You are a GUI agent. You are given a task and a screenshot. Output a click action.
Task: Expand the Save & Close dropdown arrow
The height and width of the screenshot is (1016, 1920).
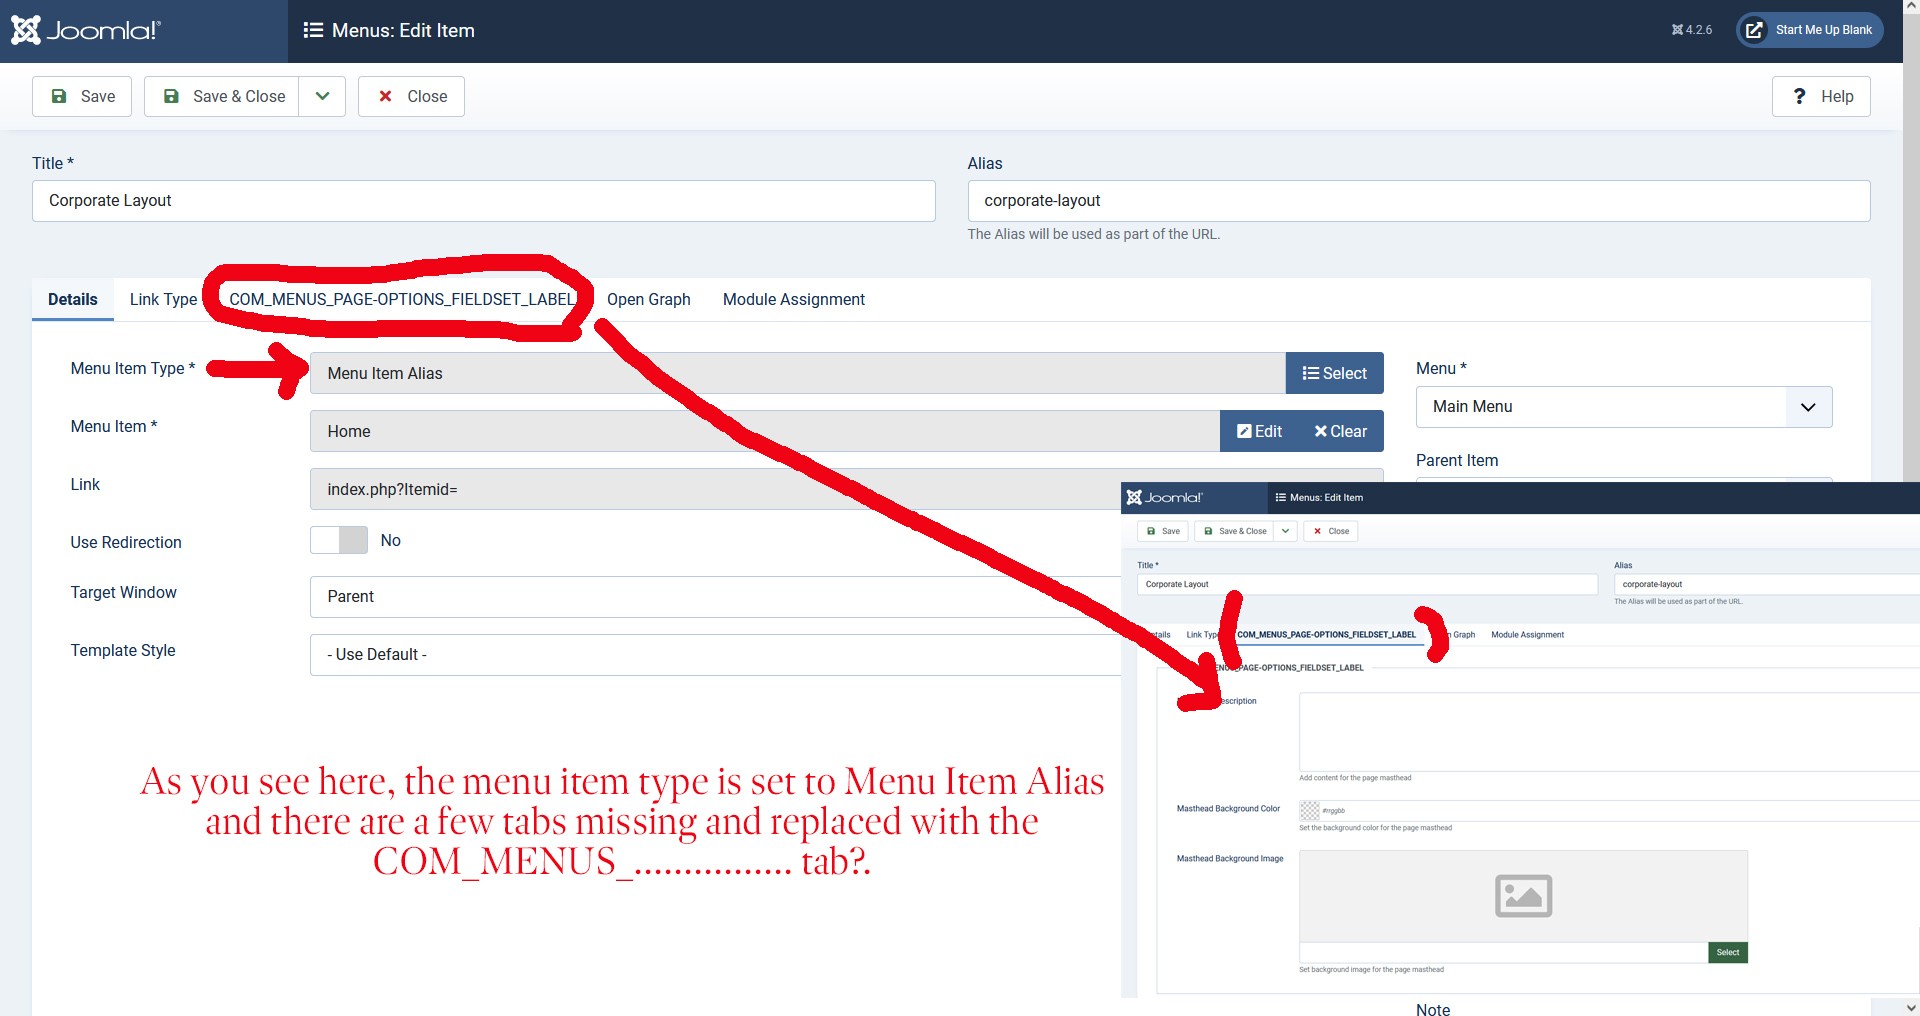click(x=322, y=96)
